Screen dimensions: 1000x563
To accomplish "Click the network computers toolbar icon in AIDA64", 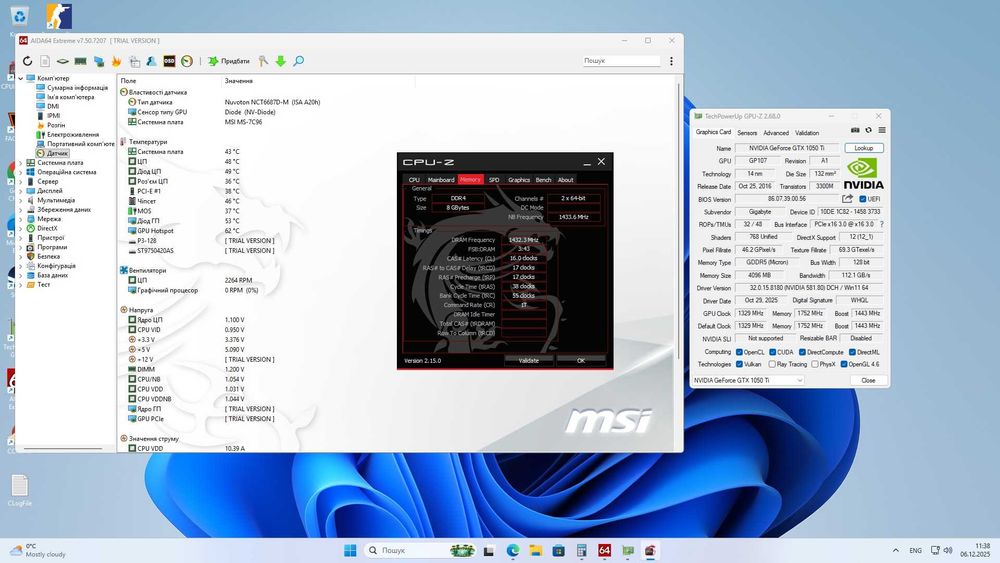I will tap(99, 61).
